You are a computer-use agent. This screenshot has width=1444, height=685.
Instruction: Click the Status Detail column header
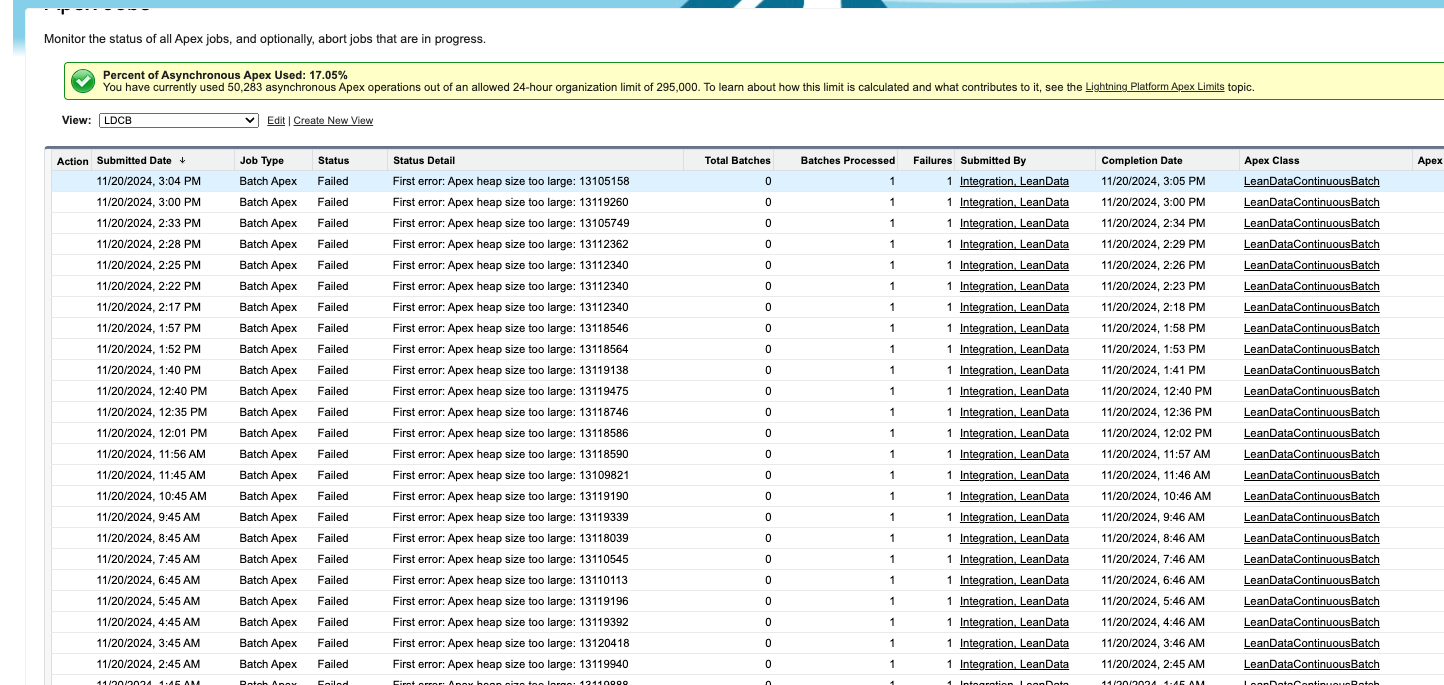tap(424, 160)
